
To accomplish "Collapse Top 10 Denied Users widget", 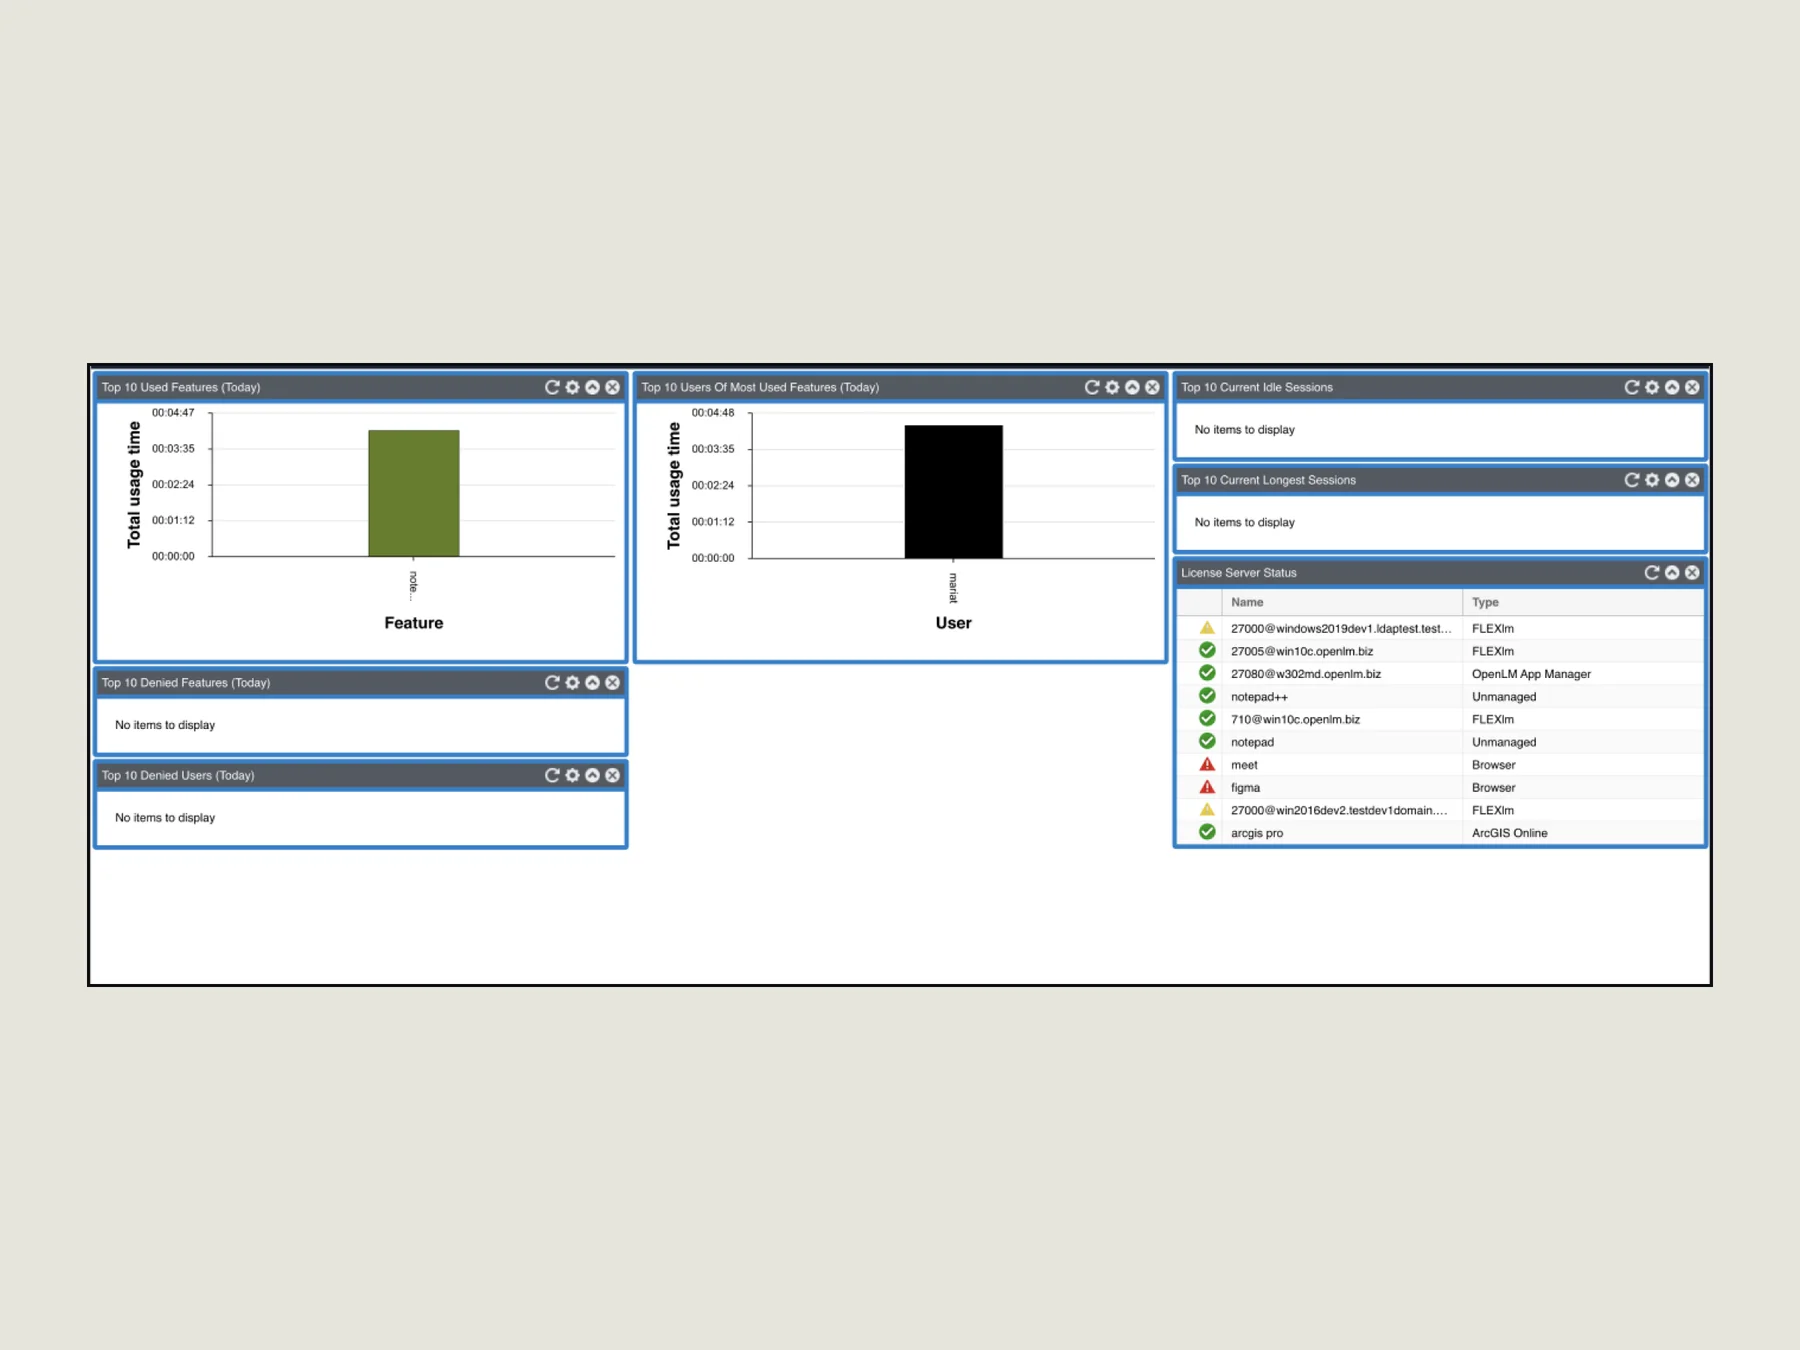I will pos(592,775).
